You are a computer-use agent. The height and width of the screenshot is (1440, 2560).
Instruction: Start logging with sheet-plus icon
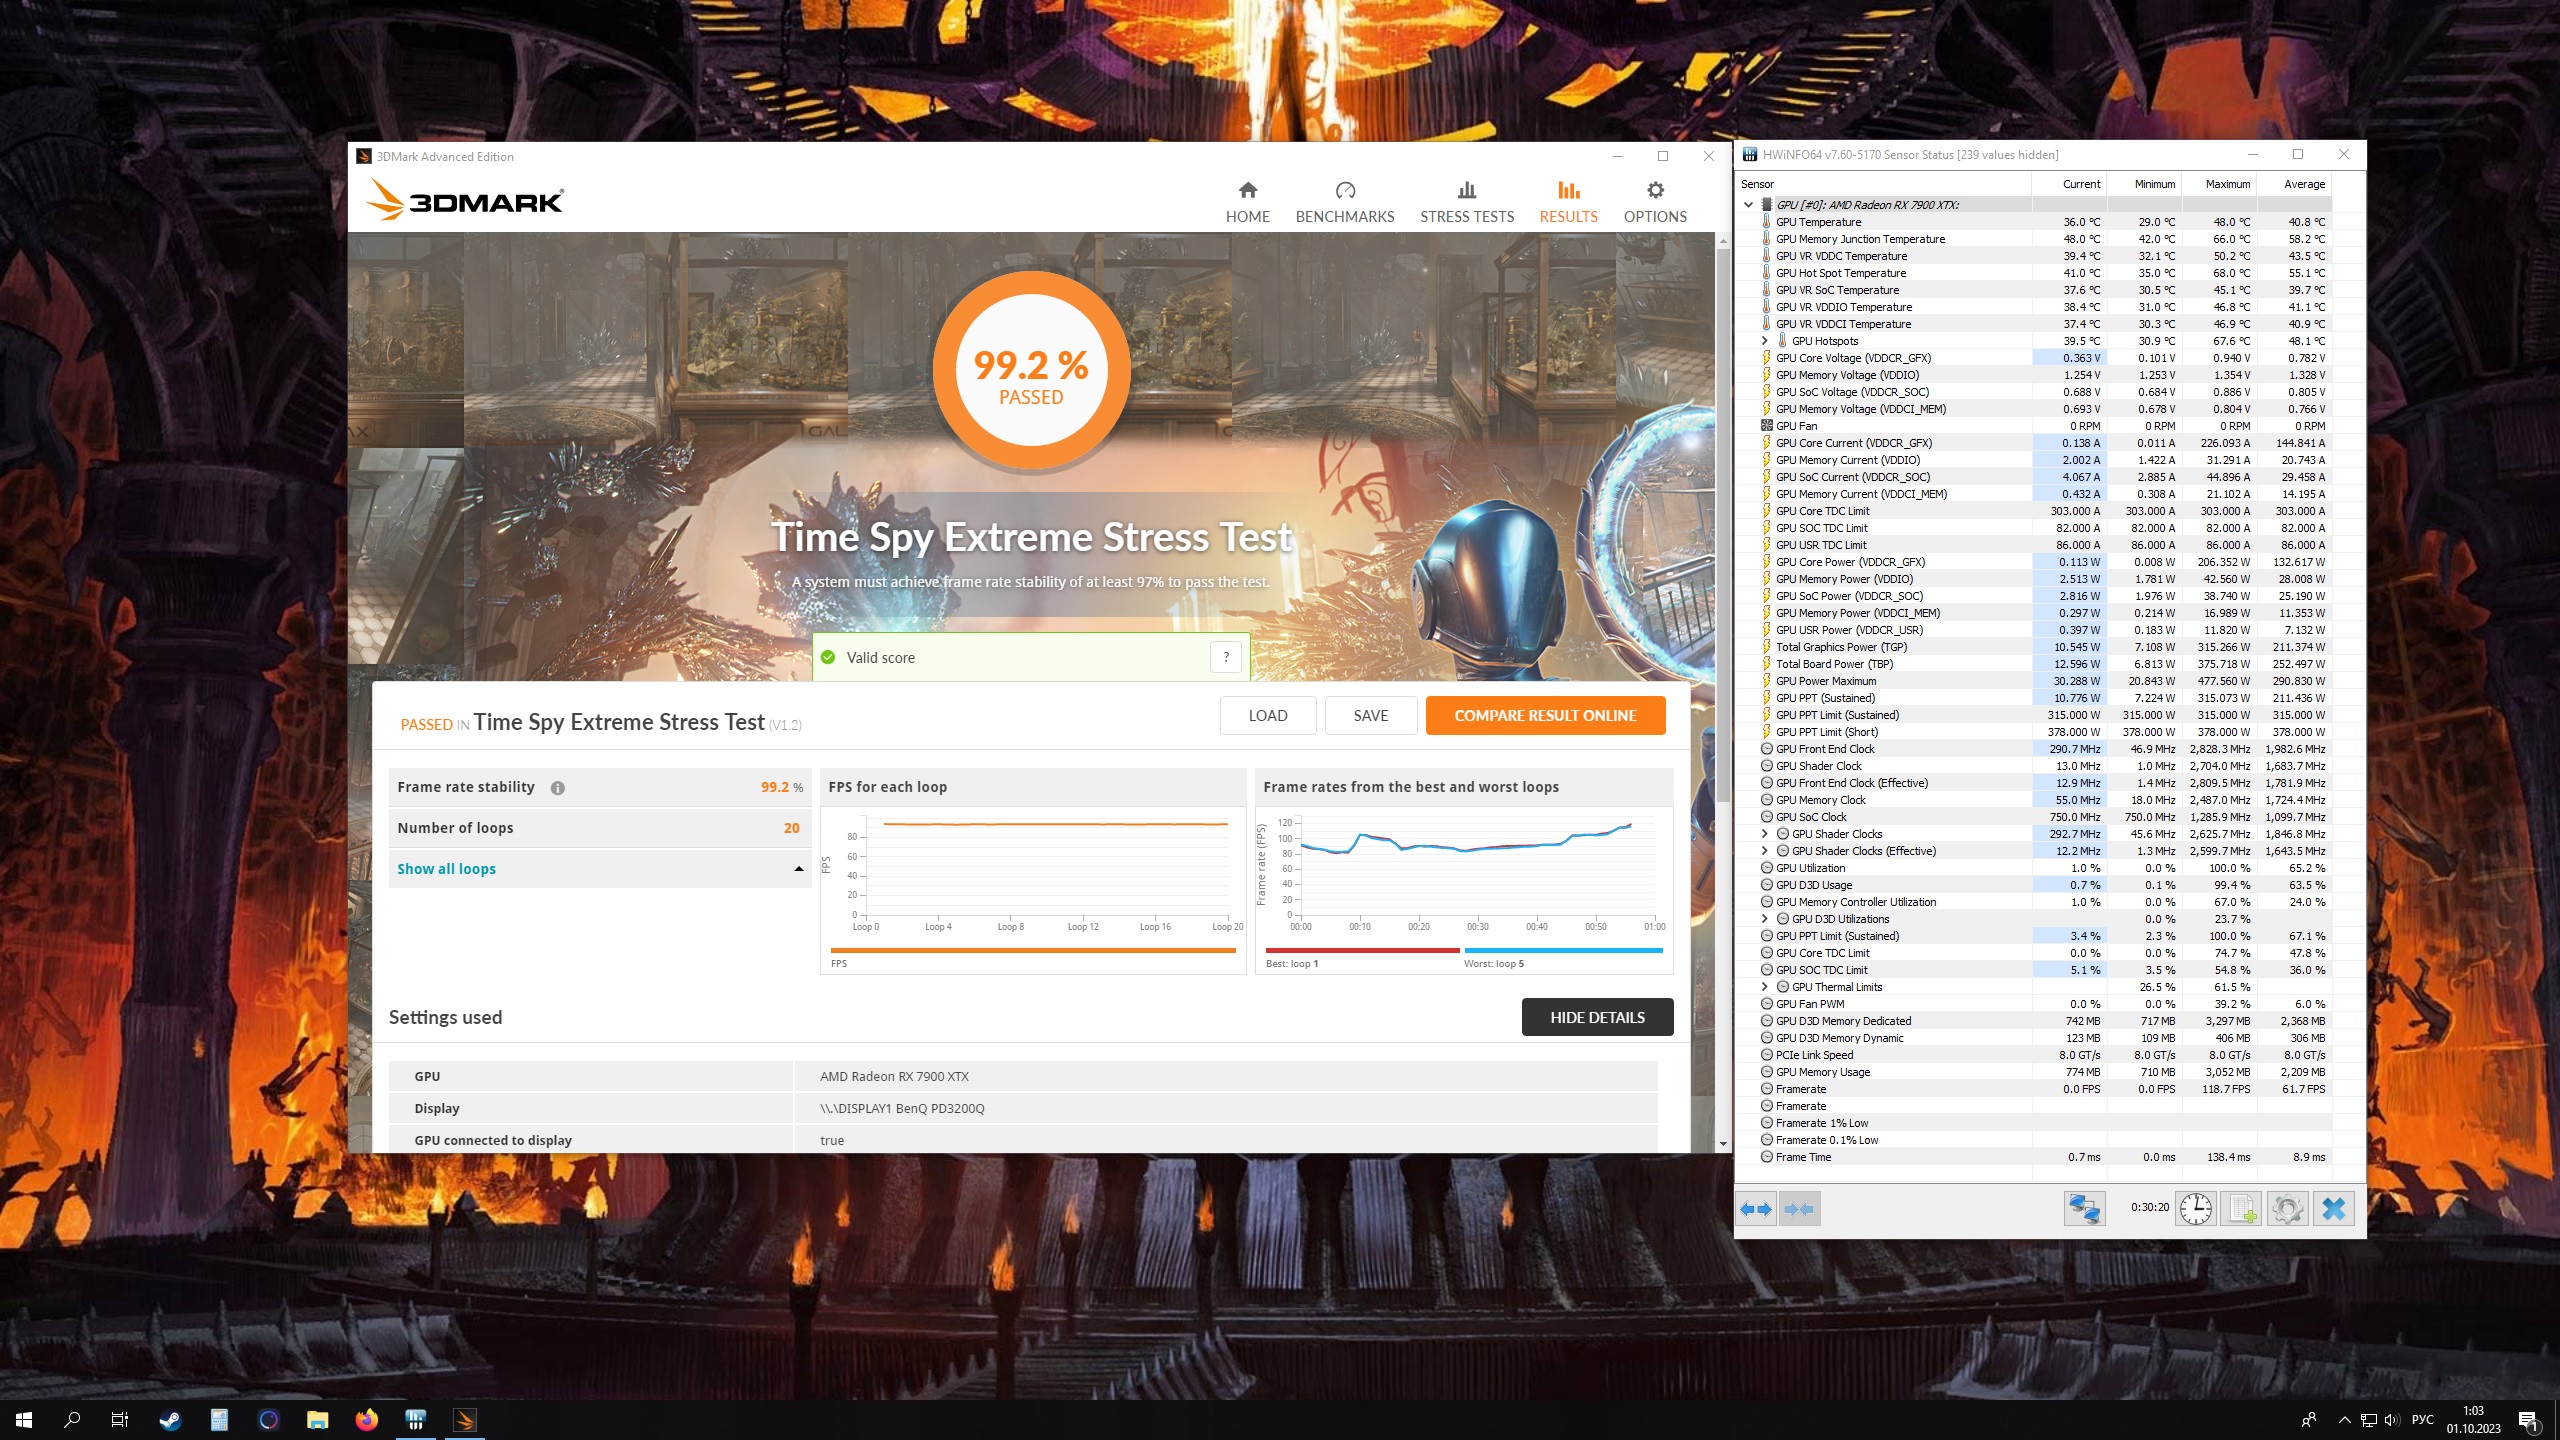click(2241, 1209)
